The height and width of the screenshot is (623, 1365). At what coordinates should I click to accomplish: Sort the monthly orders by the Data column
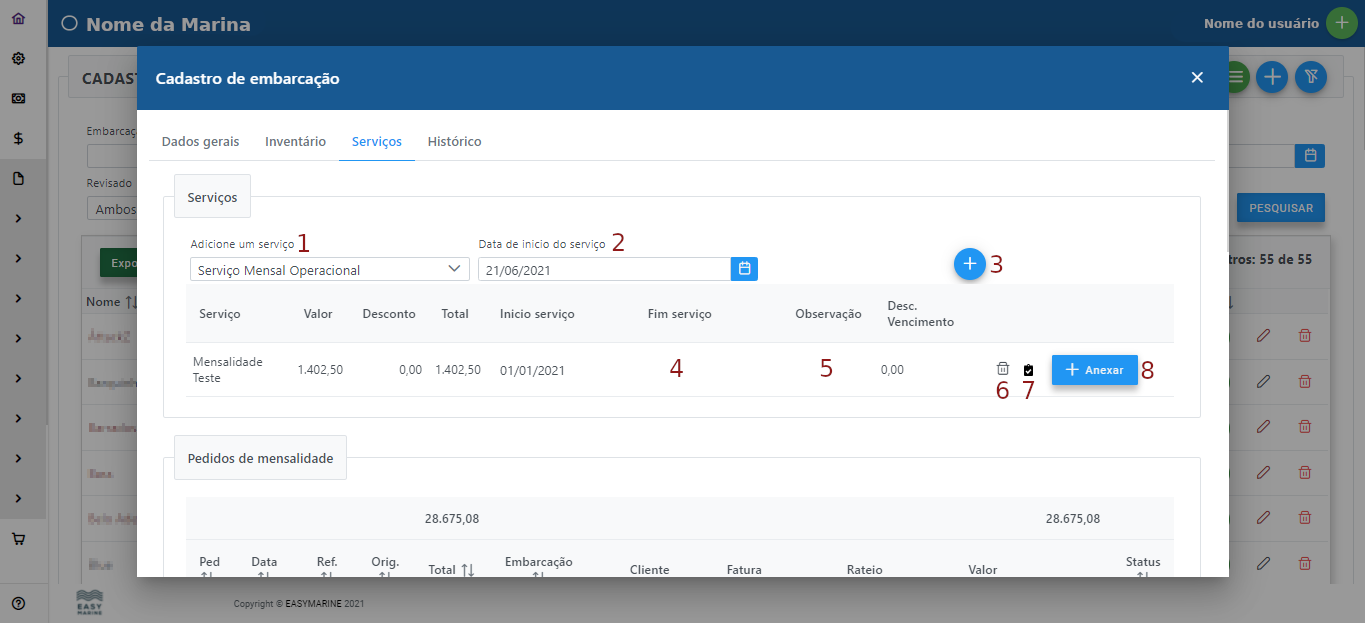click(264, 568)
